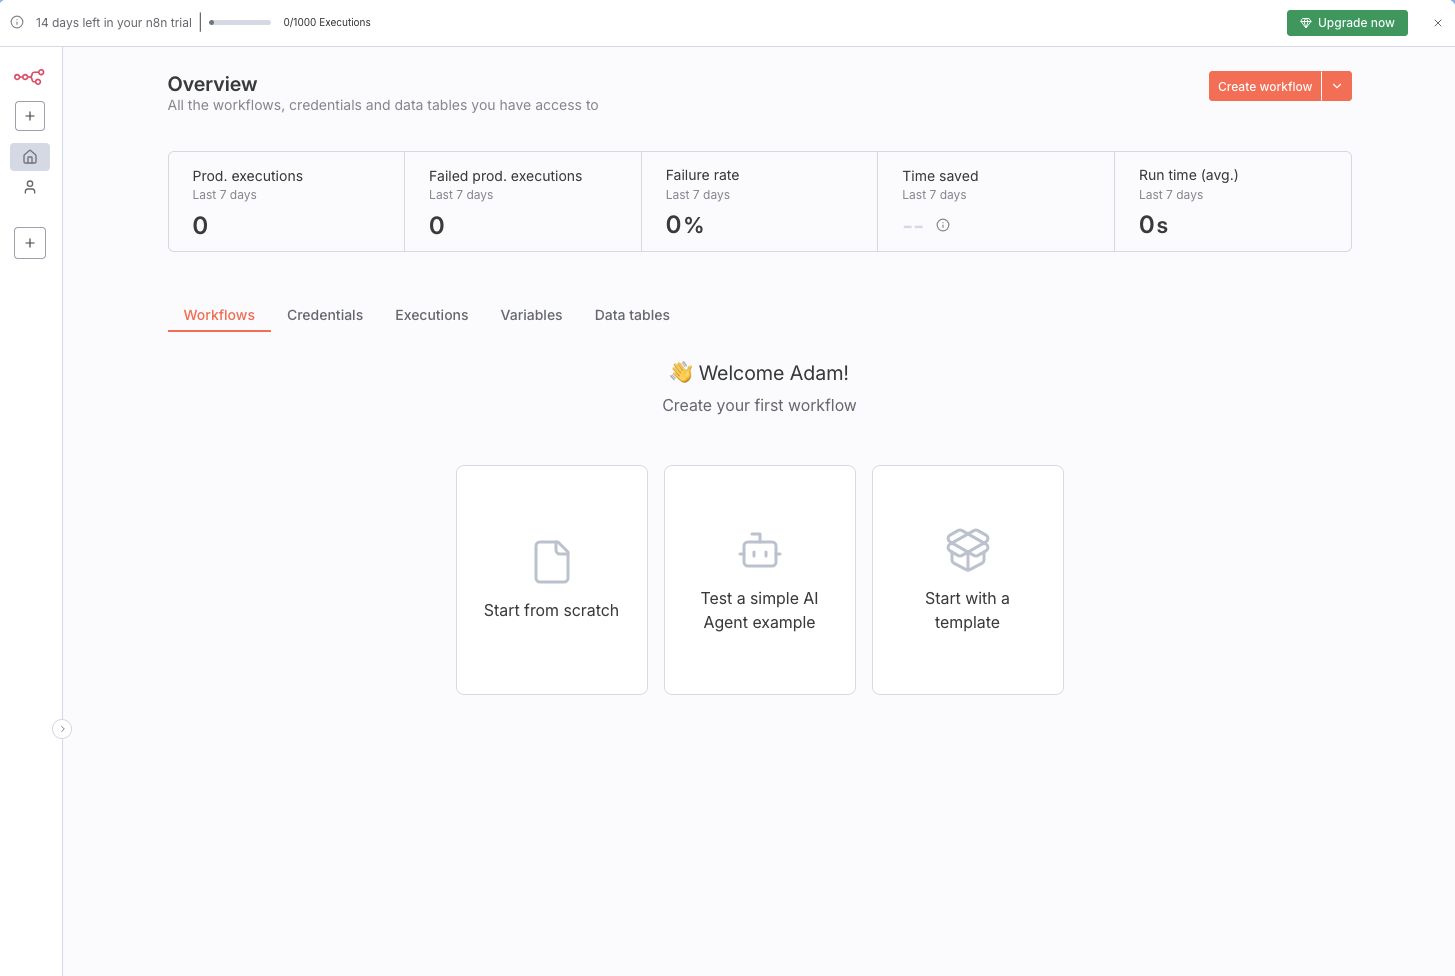This screenshot has width=1455, height=976.
Task: Click the executions usage progress bar
Action: 240,22
